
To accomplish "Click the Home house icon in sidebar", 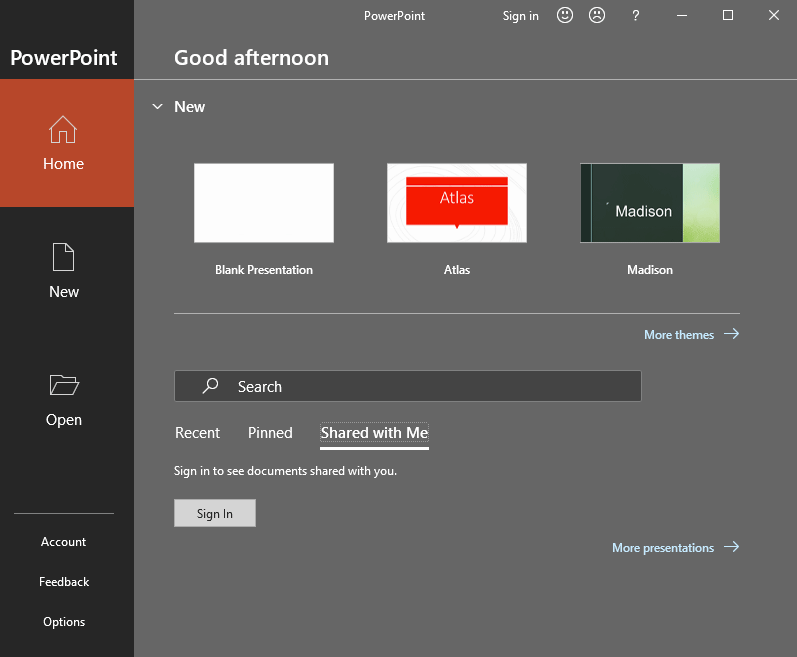I will [x=63, y=129].
